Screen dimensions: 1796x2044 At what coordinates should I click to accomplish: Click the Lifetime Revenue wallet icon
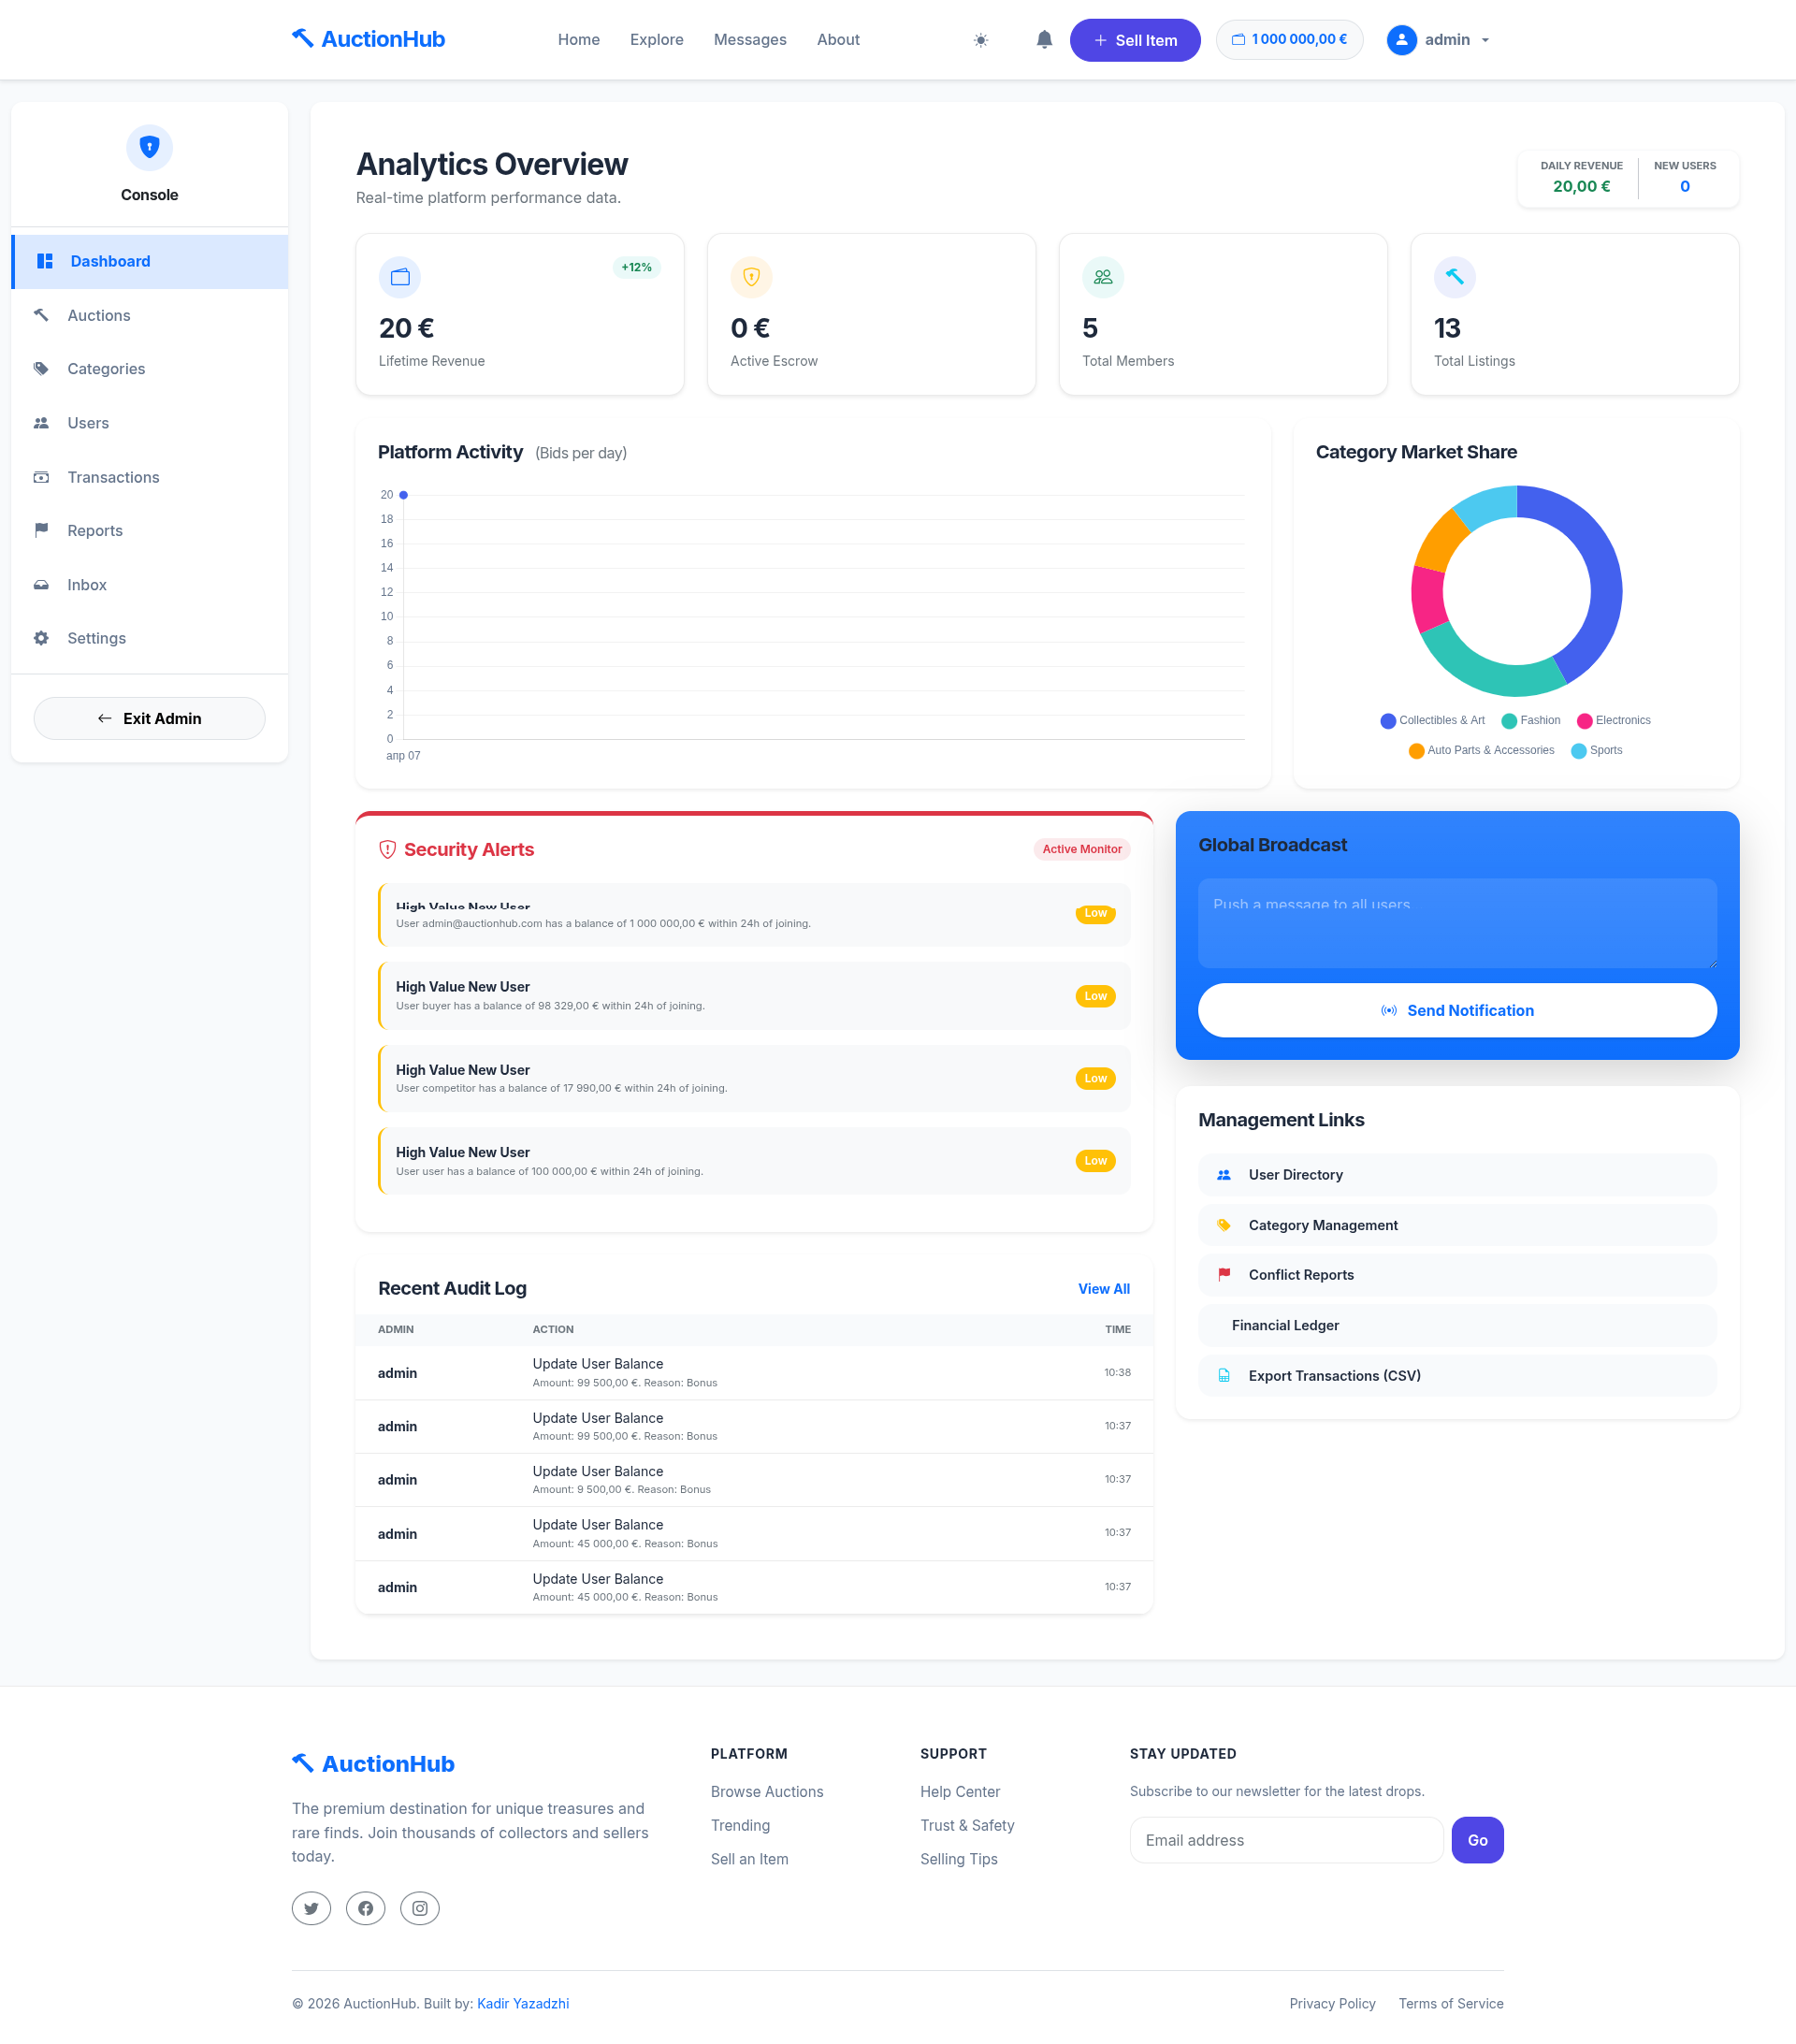pos(400,277)
